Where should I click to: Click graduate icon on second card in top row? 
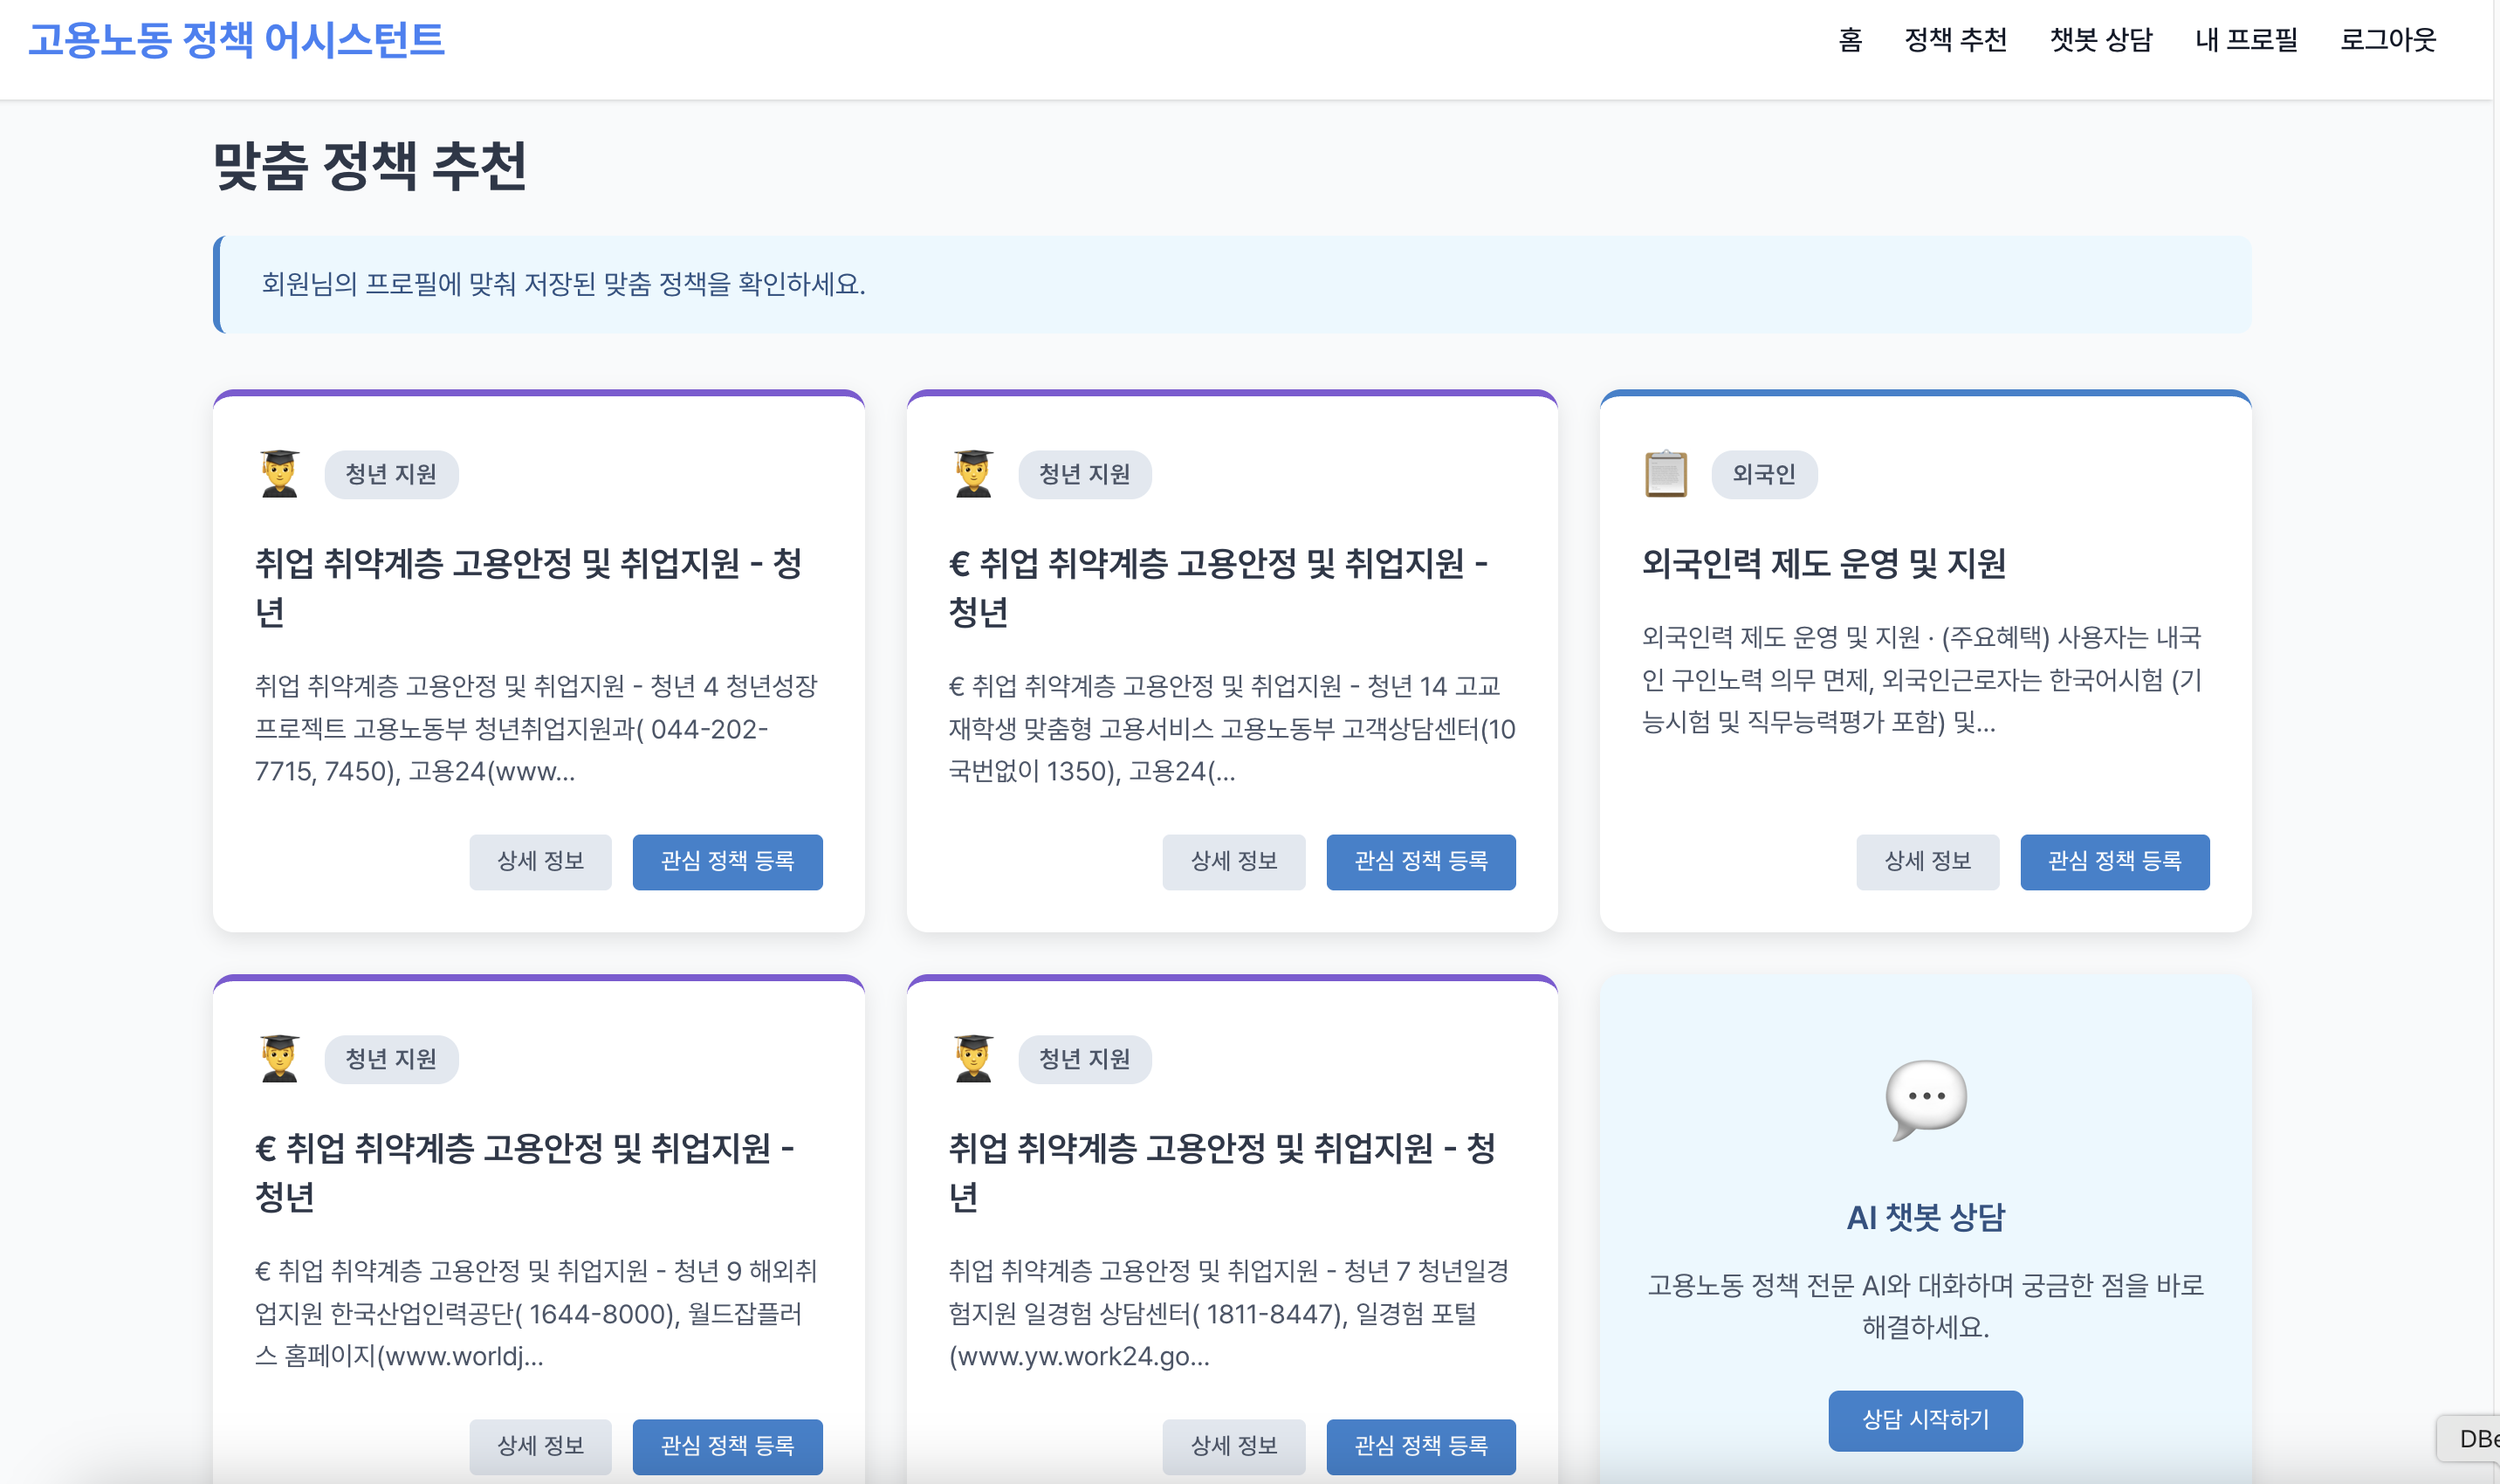click(x=973, y=474)
